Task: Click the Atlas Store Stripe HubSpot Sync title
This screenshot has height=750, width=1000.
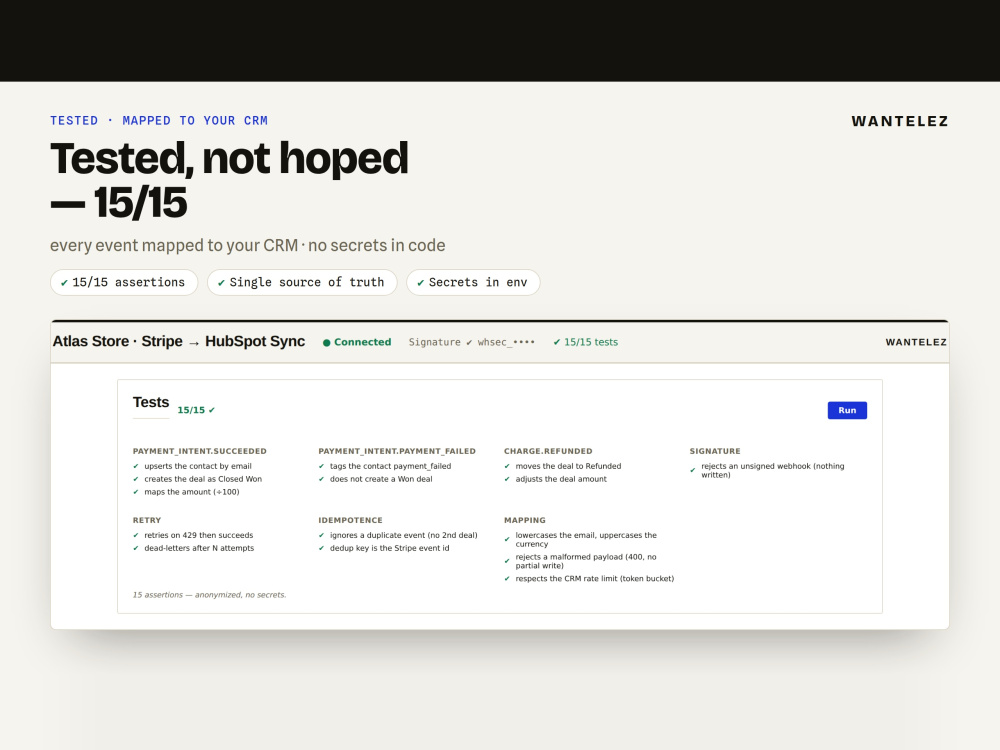Action: 179,341
